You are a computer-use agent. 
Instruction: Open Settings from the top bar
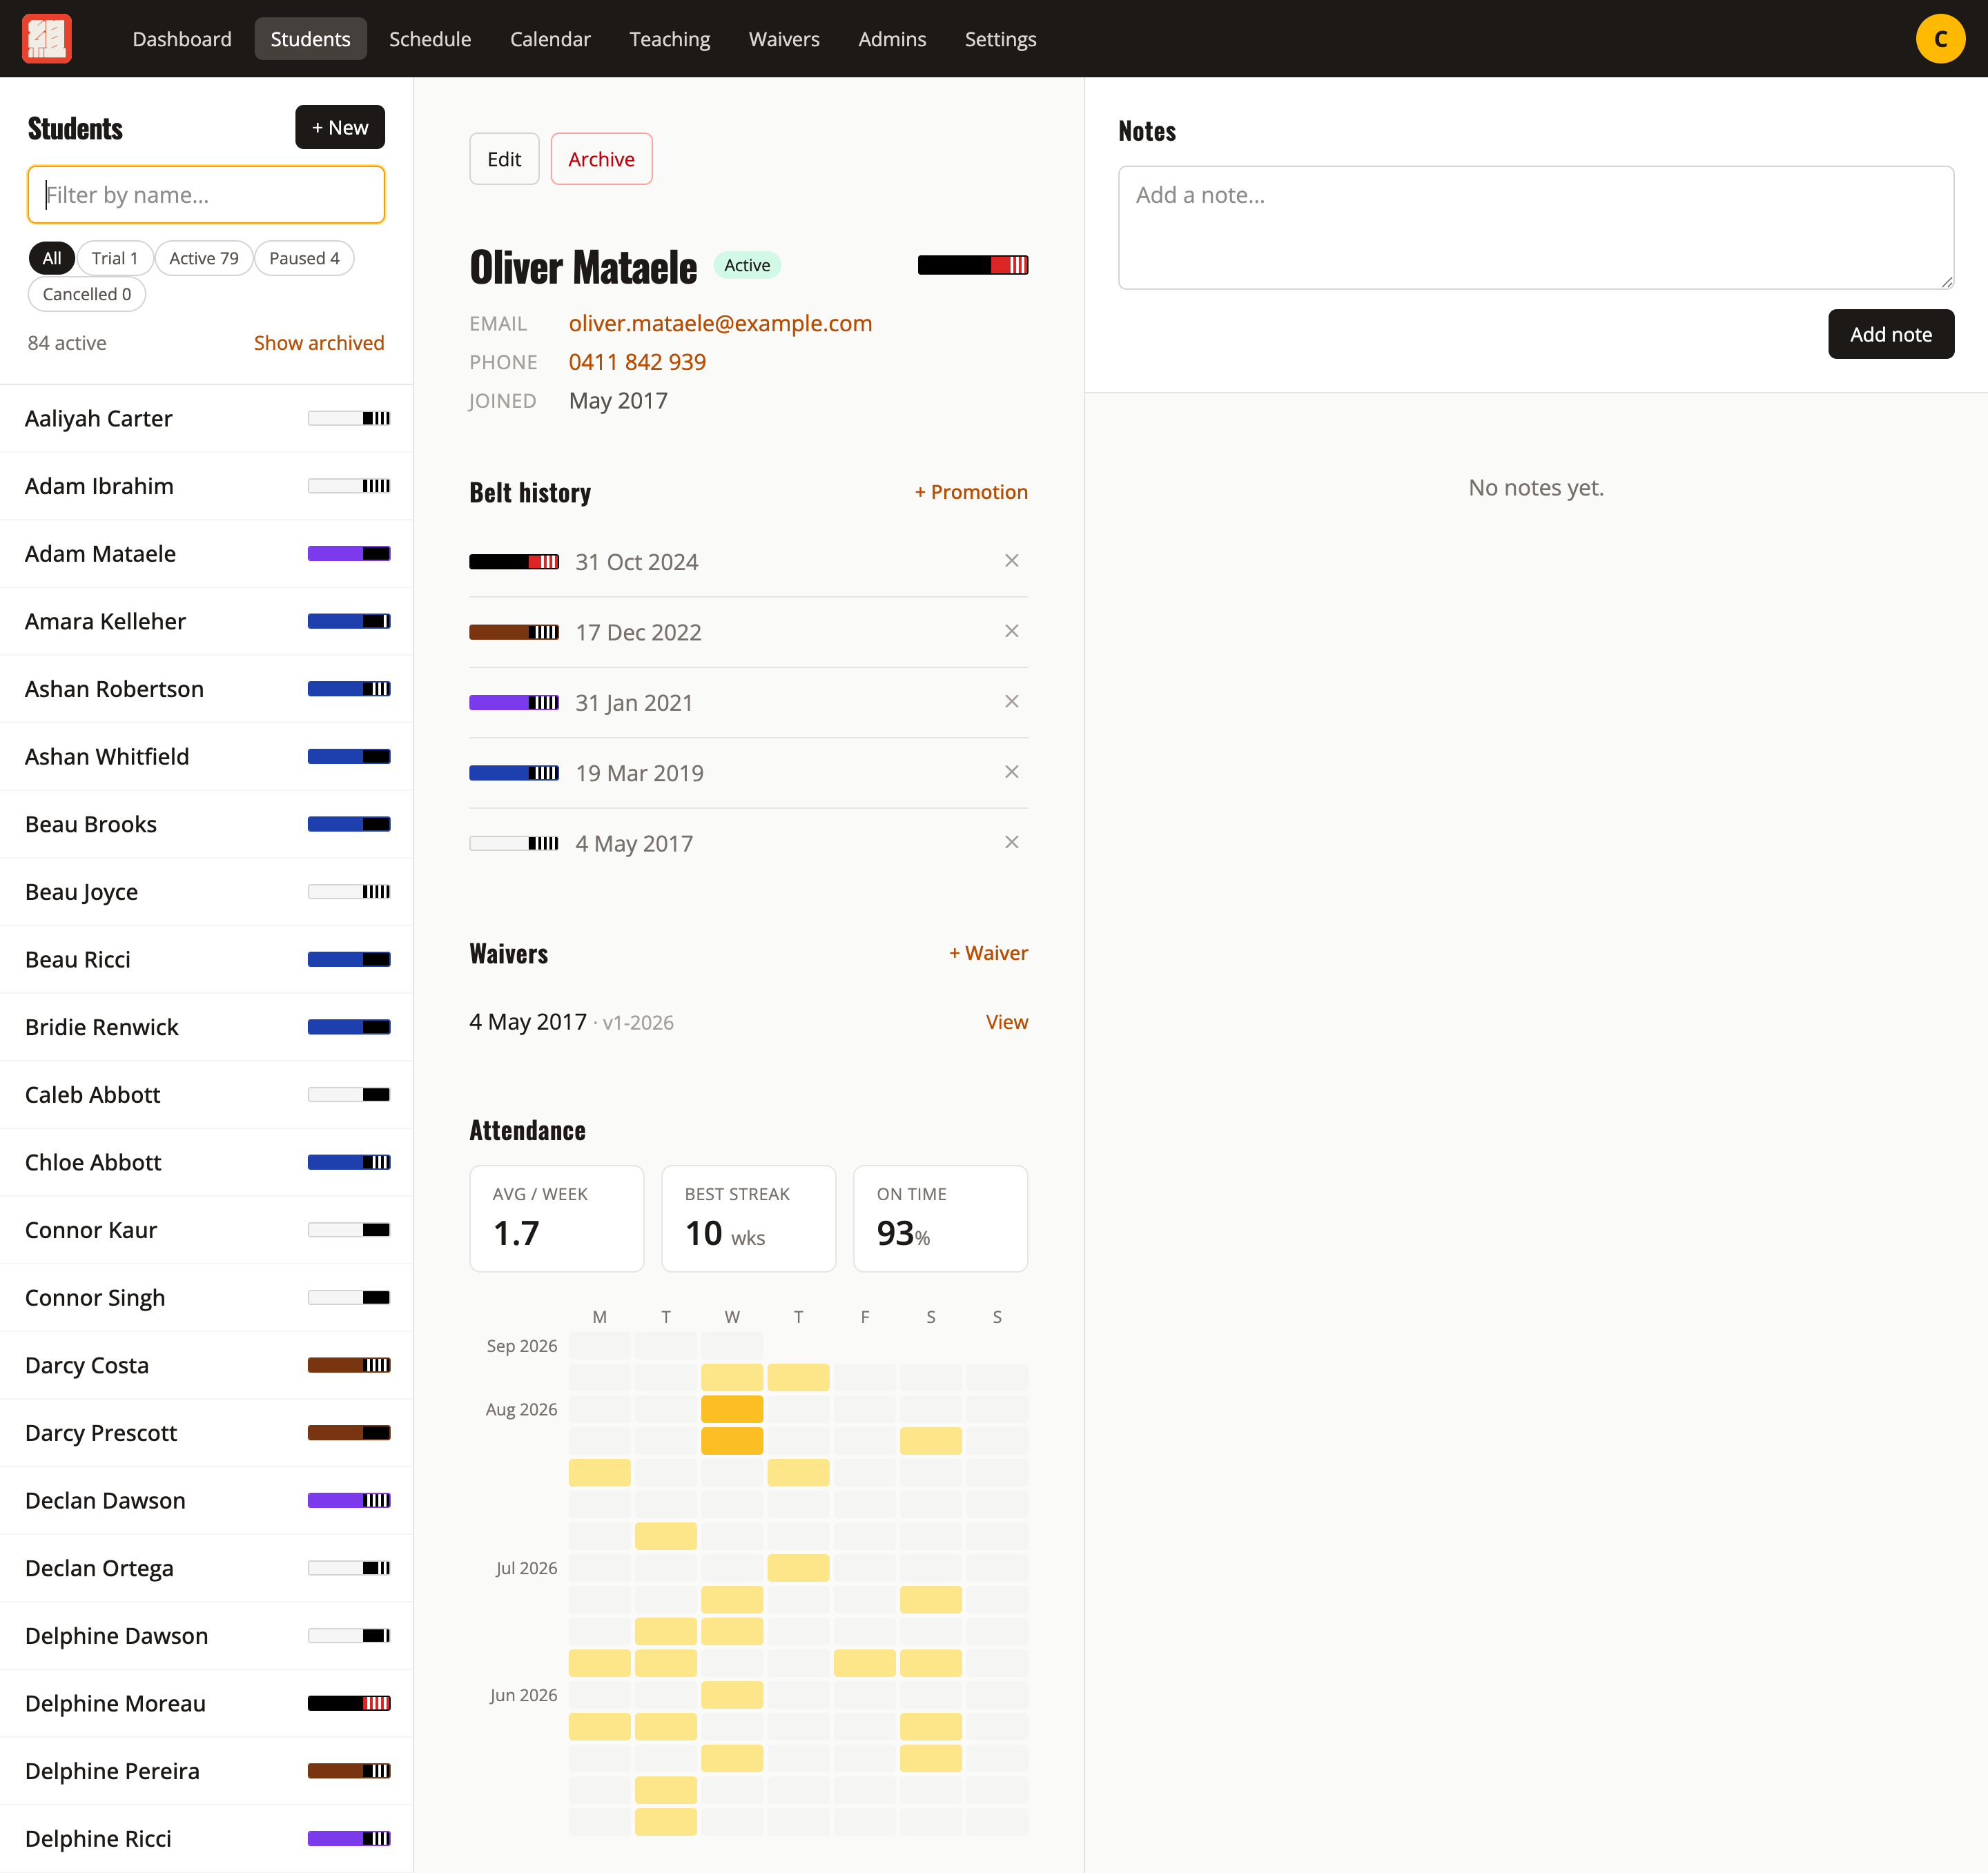[1000, 39]
